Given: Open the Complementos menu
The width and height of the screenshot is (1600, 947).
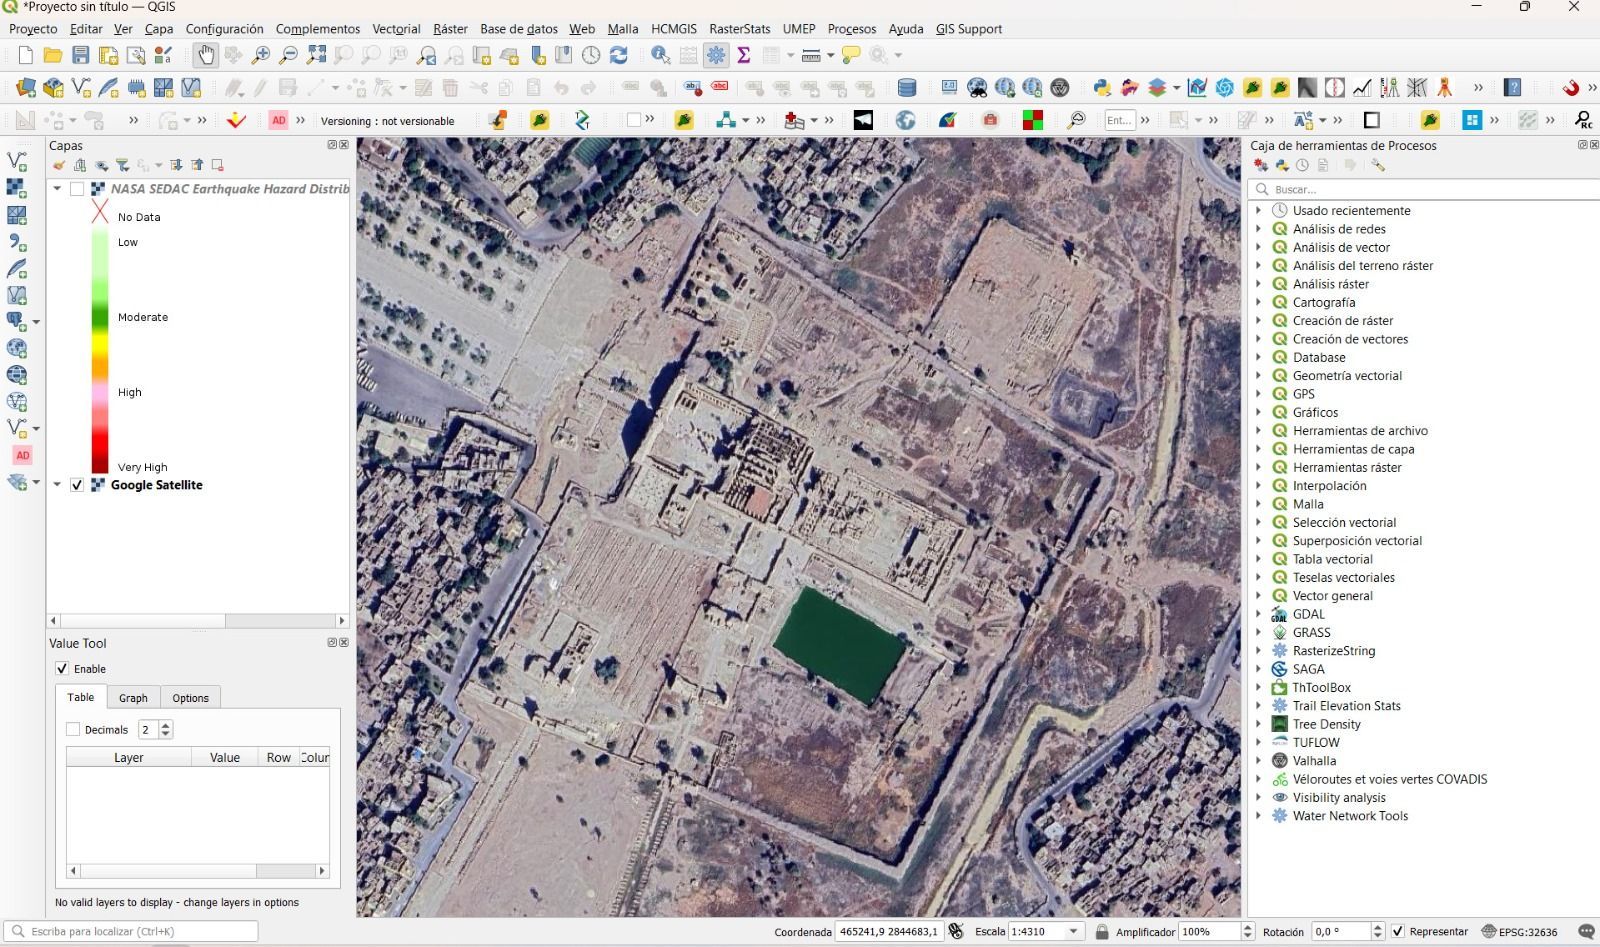Looking at the screenshot, I should click(x=317, y=29).
